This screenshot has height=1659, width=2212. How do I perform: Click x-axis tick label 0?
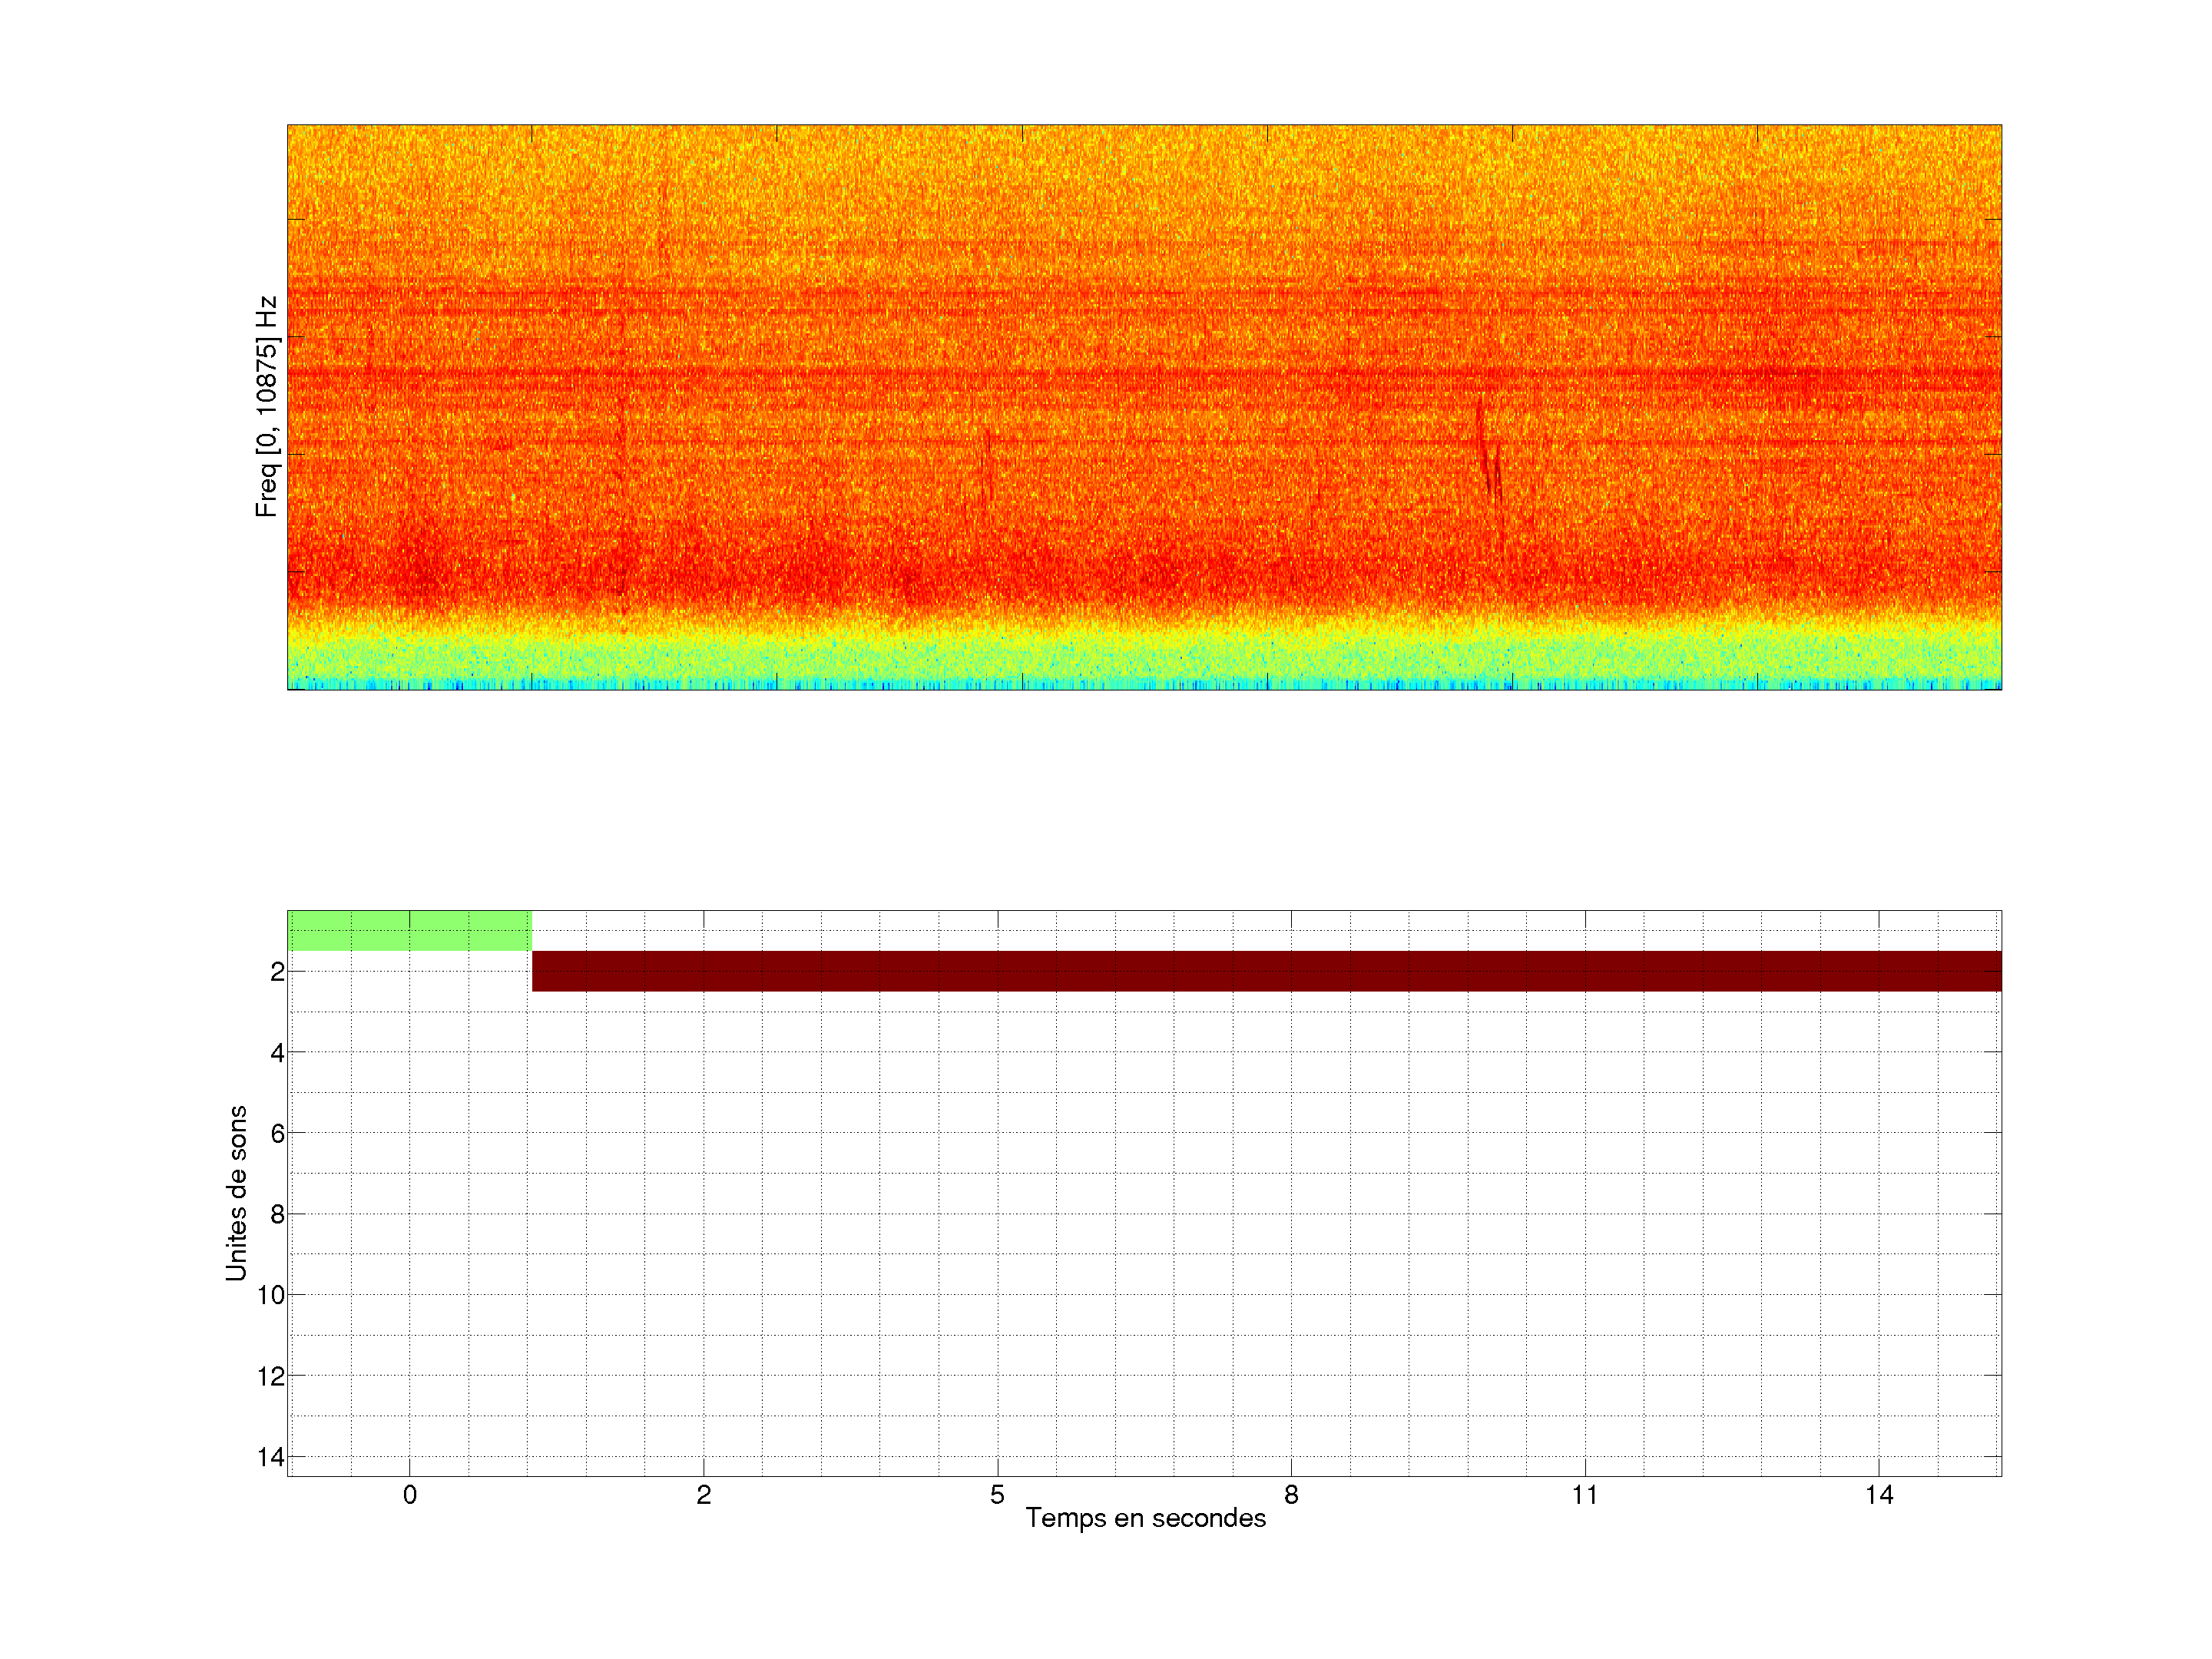[x=410, y=1495]
